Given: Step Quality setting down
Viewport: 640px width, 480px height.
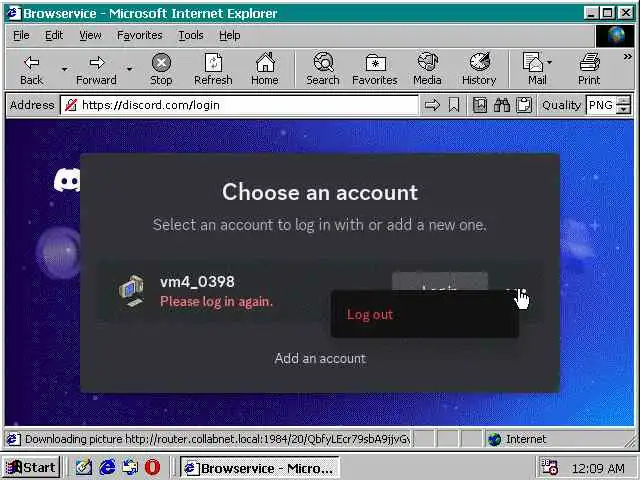Looking at the screenshot, I should [x=623, y=110].
